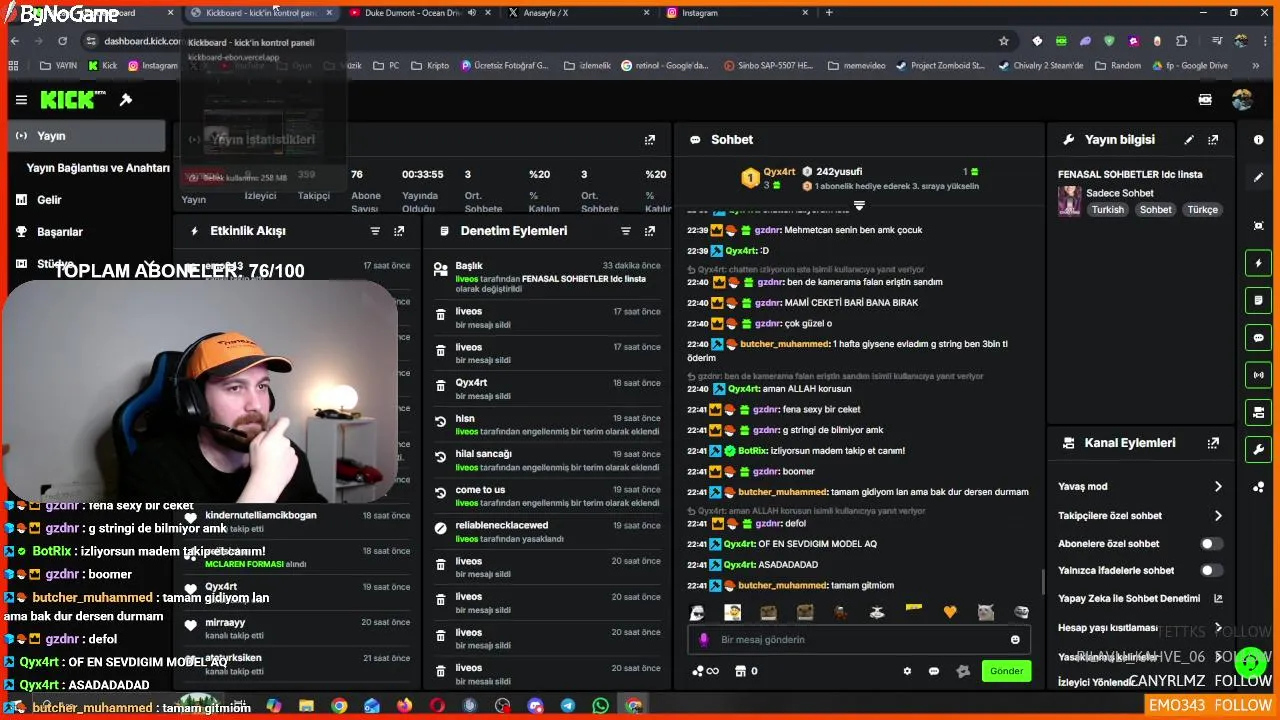Viewport: 1280px width, 720px height.
Task: Toggle Abonelere özel sohbet switch
Action: [1211, 544]
